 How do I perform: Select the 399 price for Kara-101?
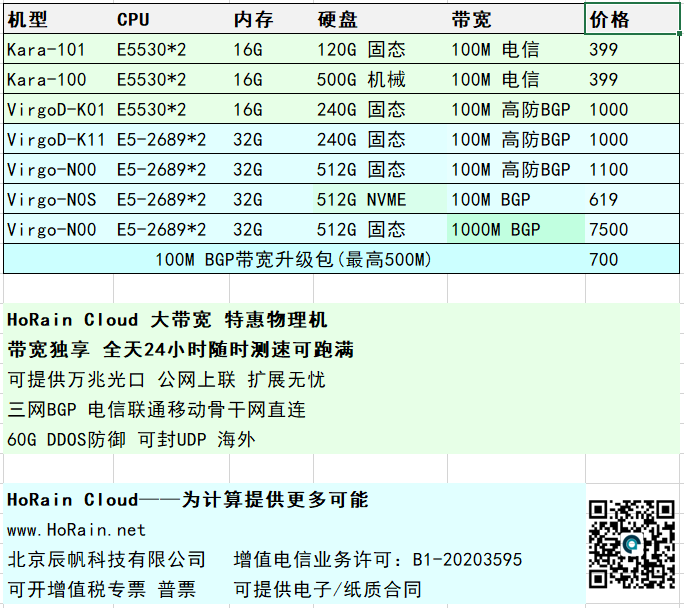[632, 49]
